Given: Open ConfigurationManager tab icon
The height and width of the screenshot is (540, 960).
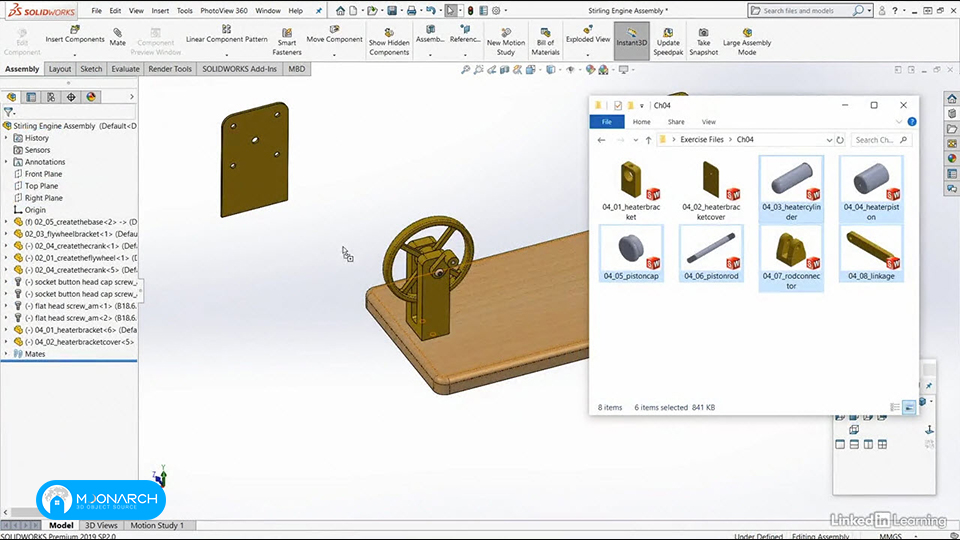Looking at the screenshot, I should (x=51, y=97).
